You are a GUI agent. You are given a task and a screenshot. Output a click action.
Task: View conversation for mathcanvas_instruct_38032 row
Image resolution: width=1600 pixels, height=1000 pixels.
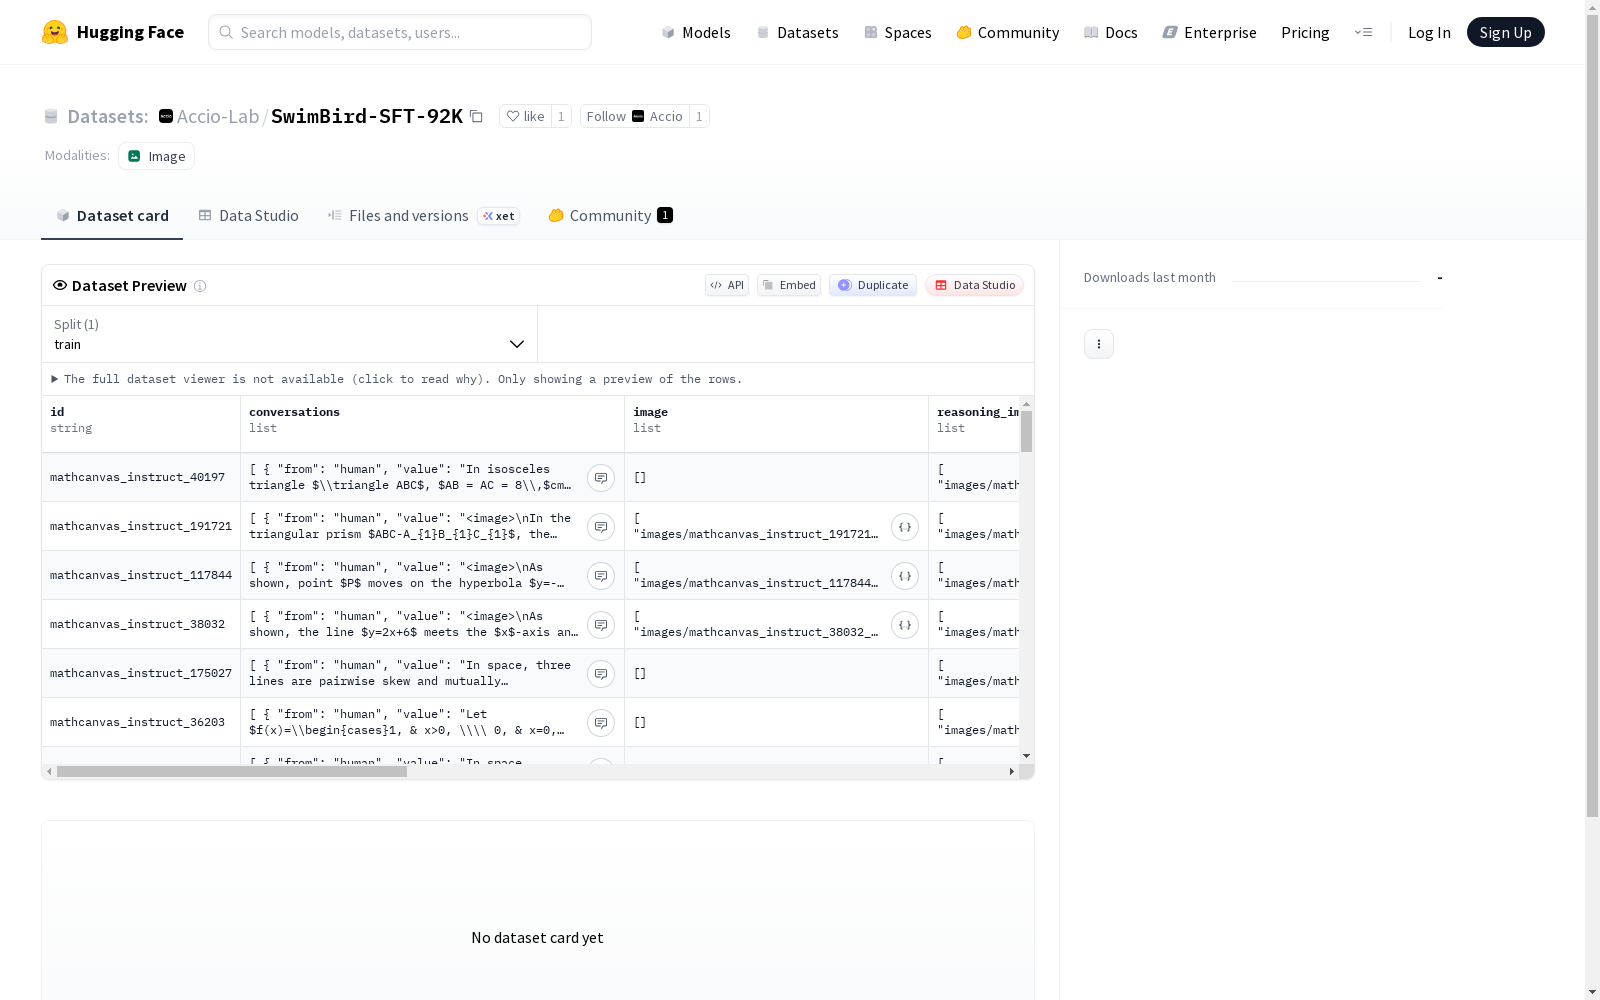pos(601,625)
